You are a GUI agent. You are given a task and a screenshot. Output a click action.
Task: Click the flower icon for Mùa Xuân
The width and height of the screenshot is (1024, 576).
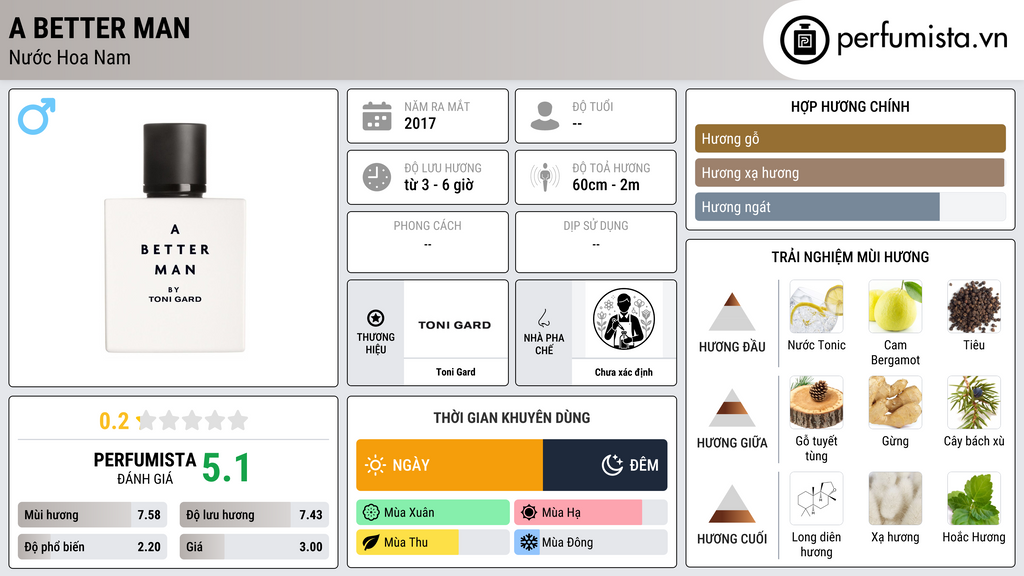tap(371, 513)
